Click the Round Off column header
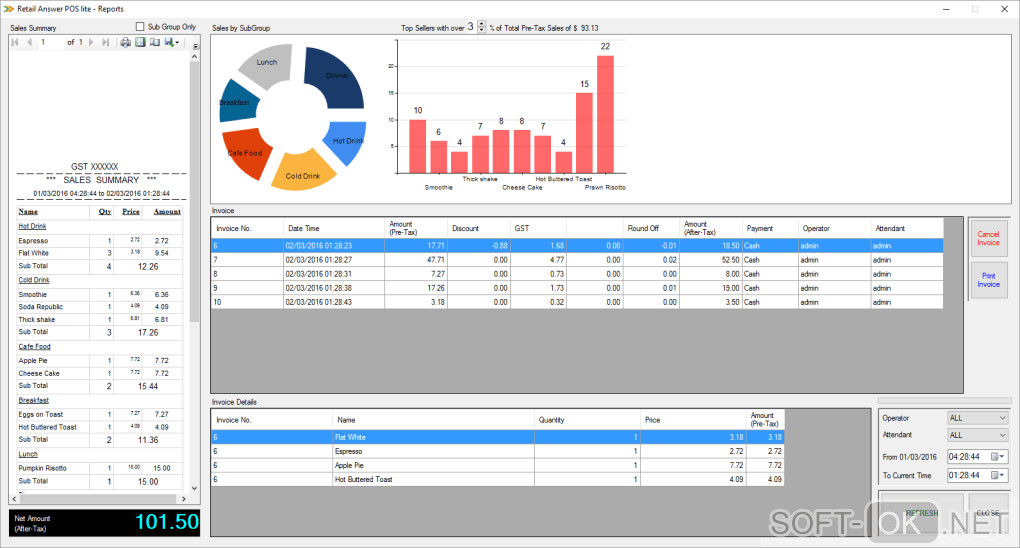Image resolution: width=1020 pixels, height=548 pixels. [x=651, y=228]
